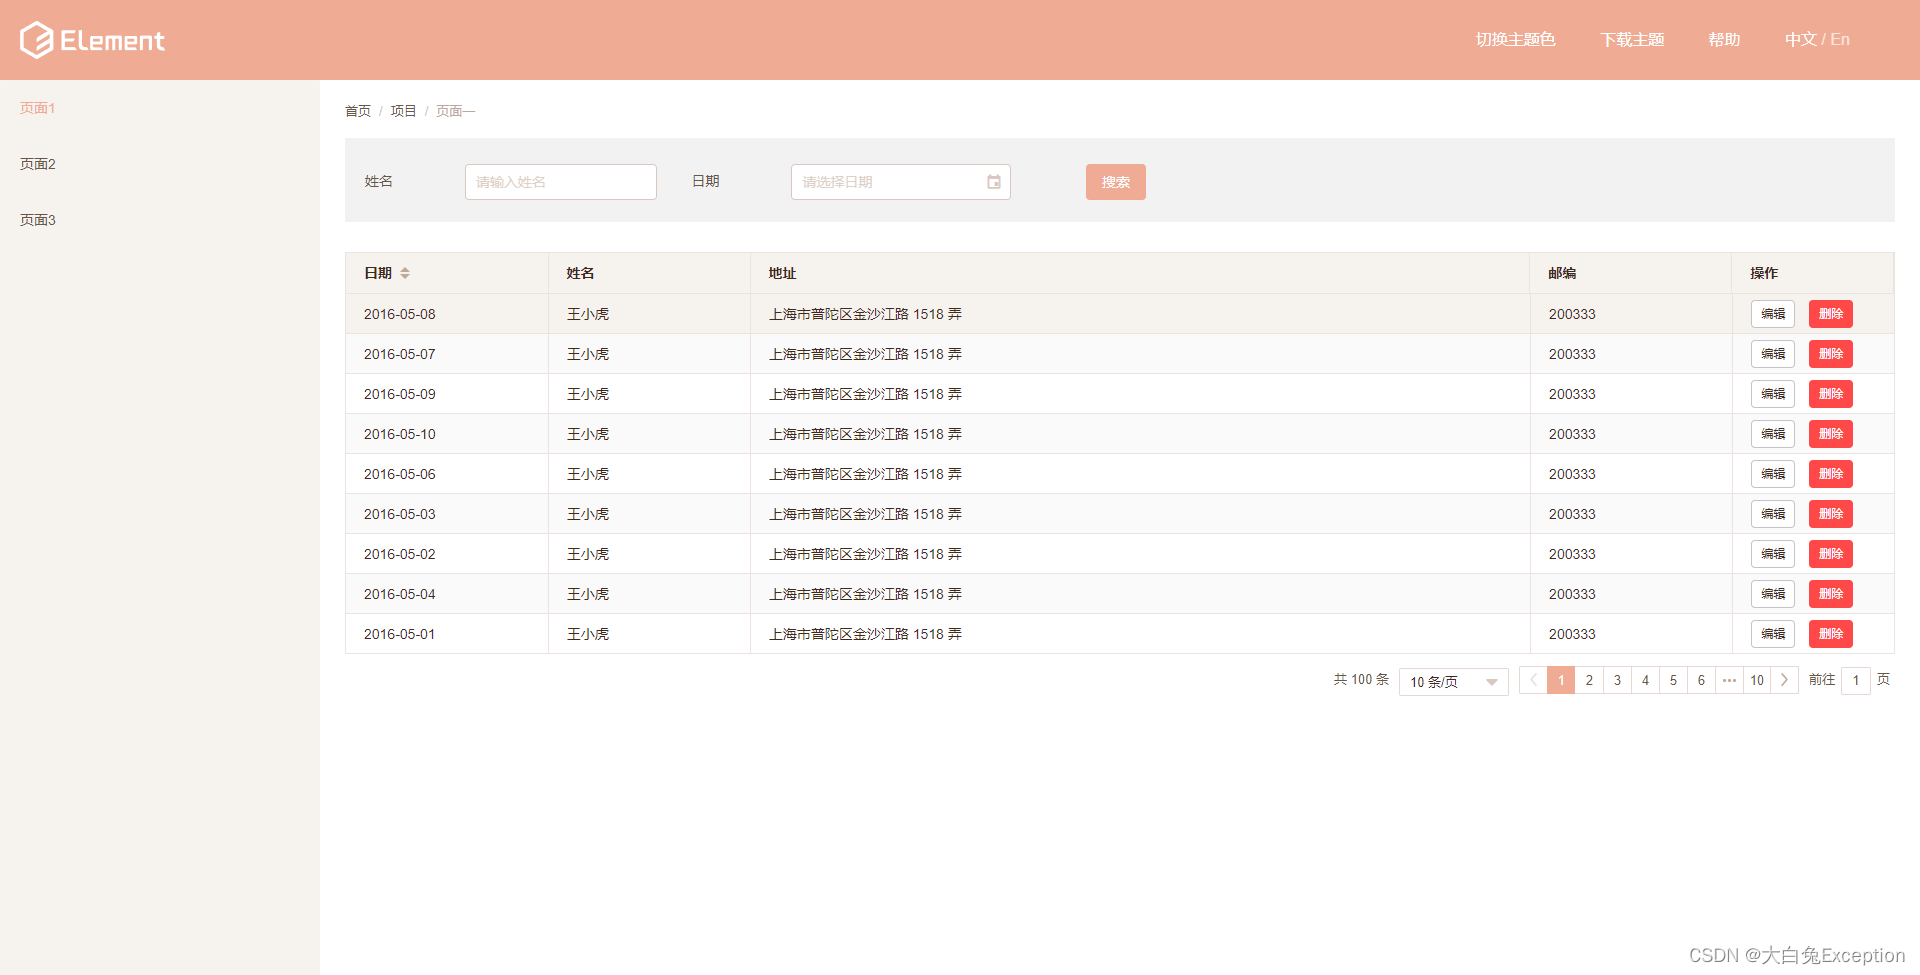Go to page 5 in pagination
Image resolution: width=1920 pixels, height=975 pixels.
click(x=1673, y=680)
